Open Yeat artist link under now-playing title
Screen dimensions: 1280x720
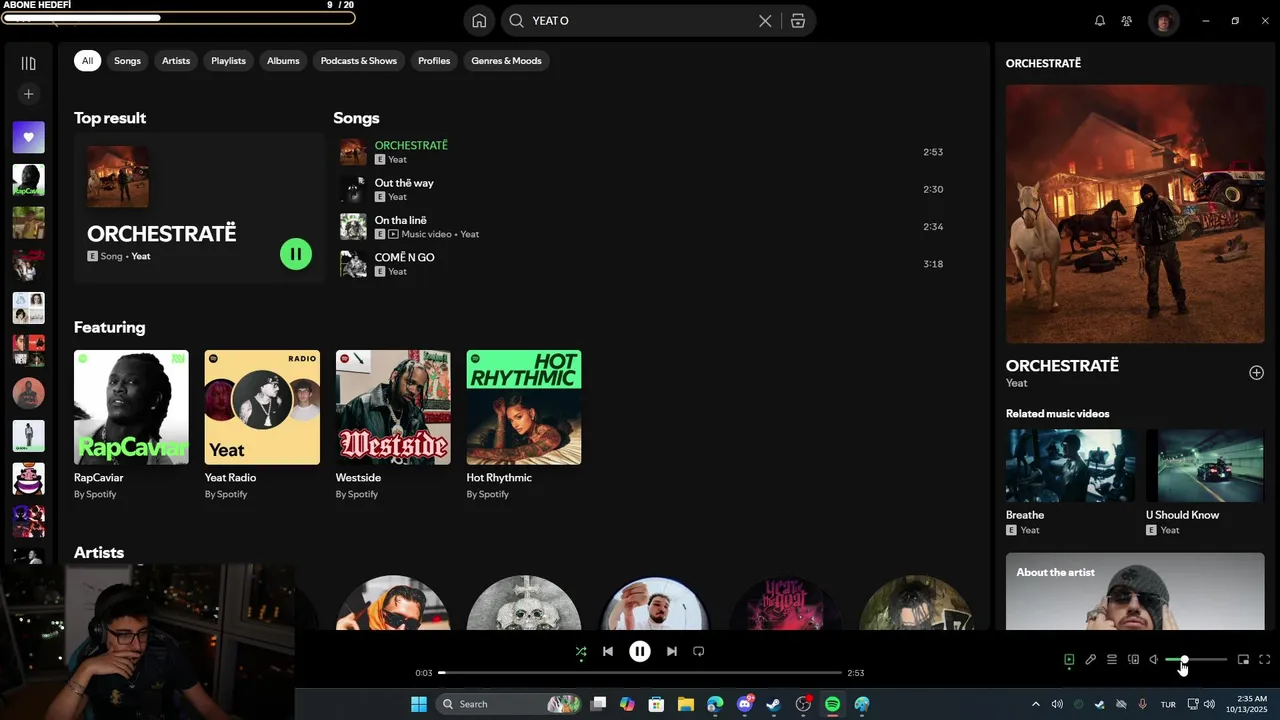coord(1016,383)
